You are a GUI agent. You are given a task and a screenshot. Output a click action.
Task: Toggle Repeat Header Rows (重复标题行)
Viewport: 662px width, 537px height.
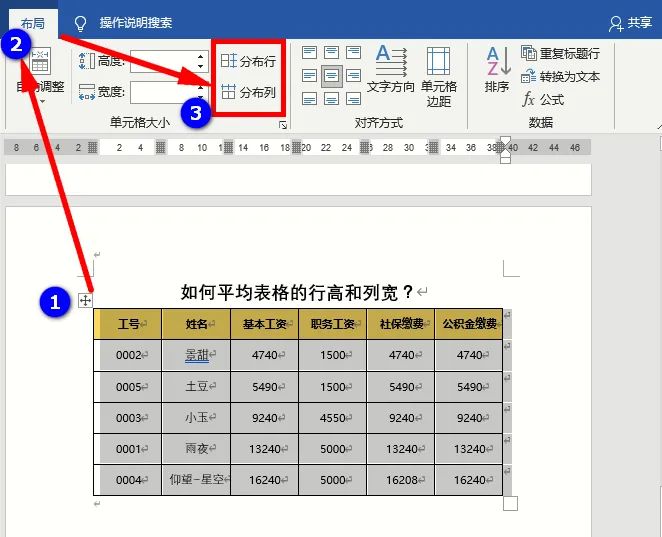pos(560,54)
